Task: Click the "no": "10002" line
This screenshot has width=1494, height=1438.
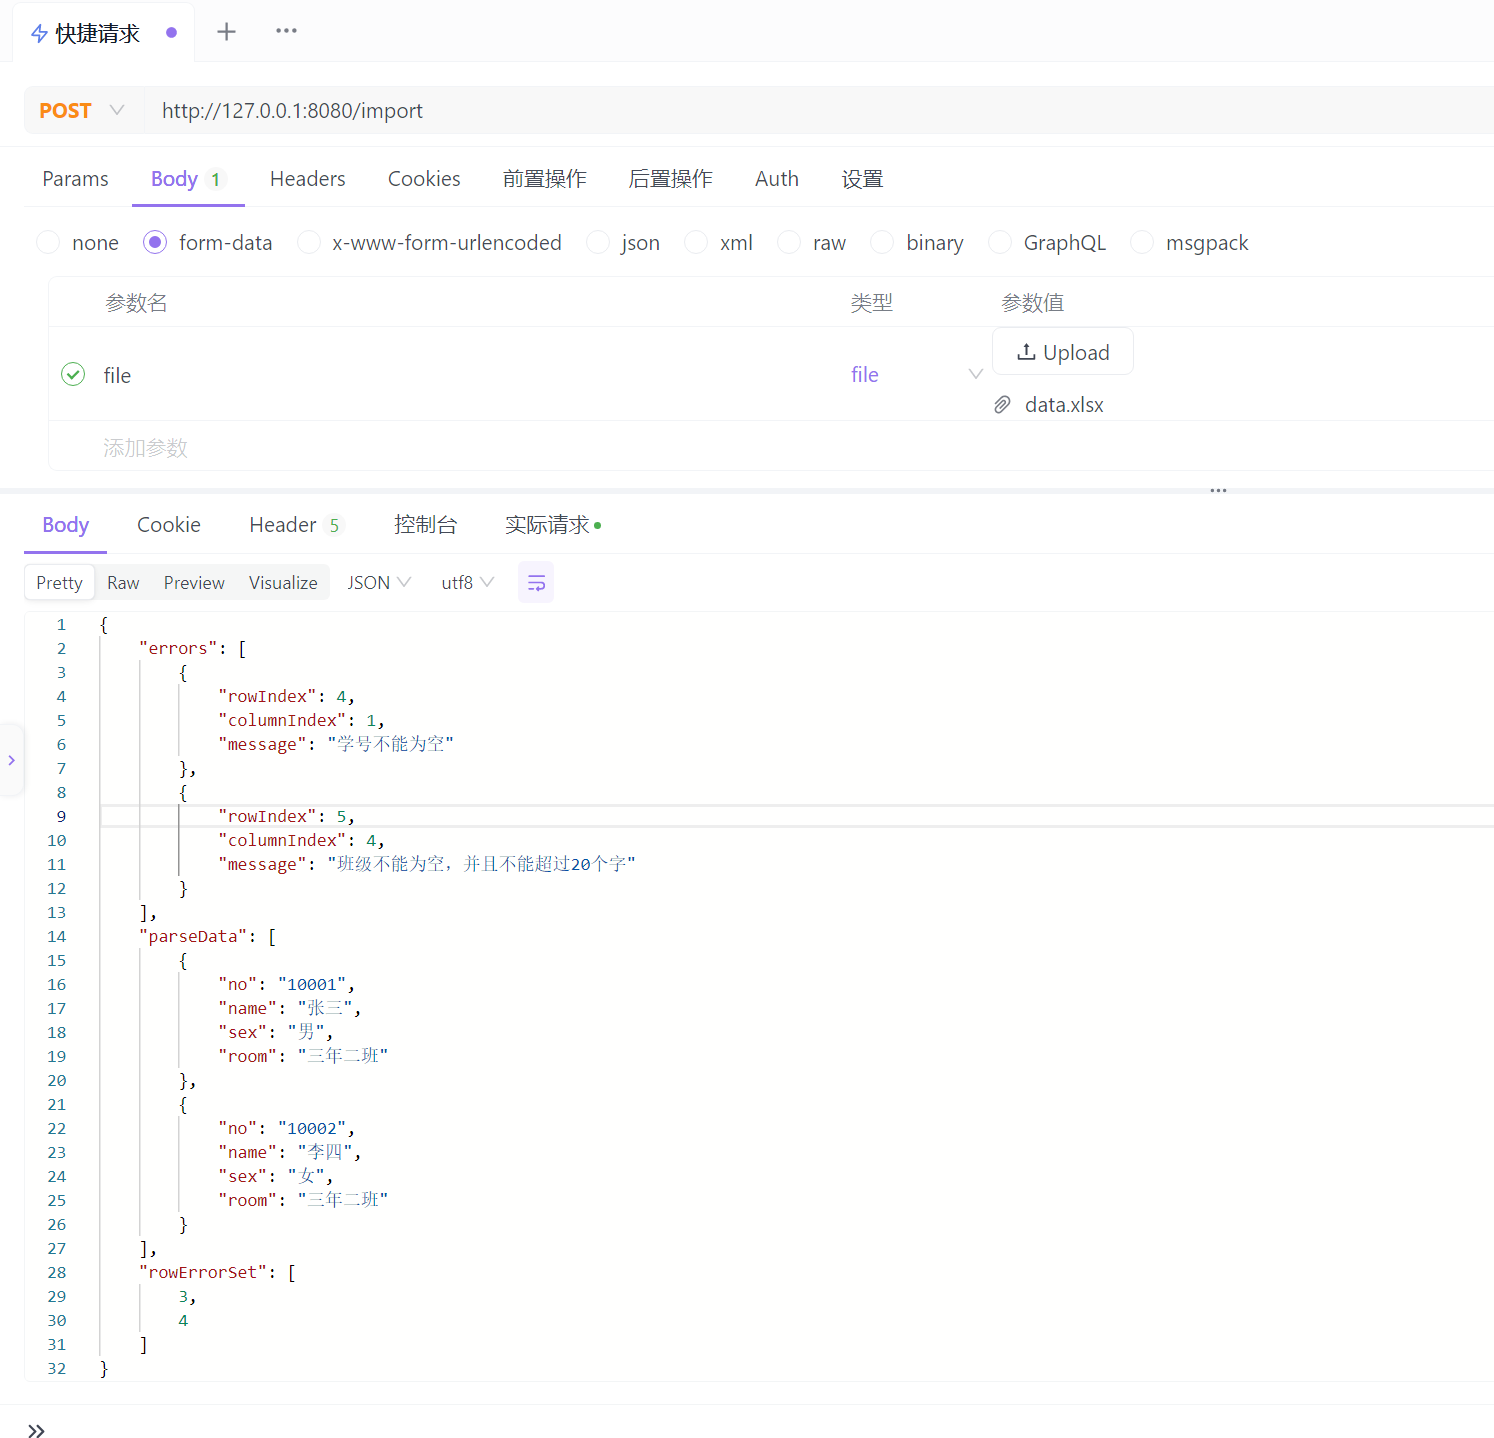Action: [x=287, y=1129]
